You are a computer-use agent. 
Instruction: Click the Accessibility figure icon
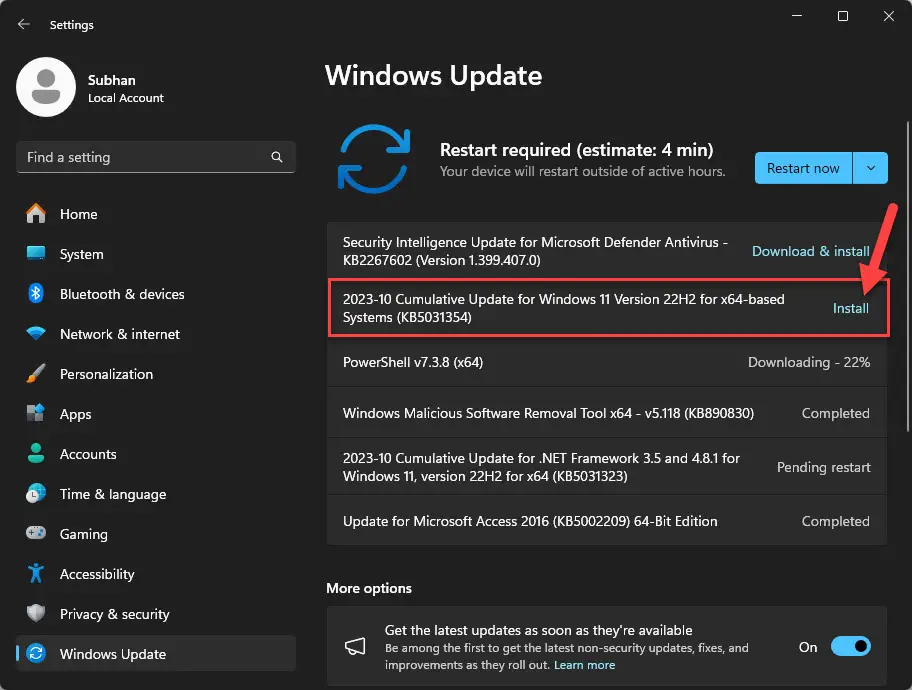[x=36, y=573]
